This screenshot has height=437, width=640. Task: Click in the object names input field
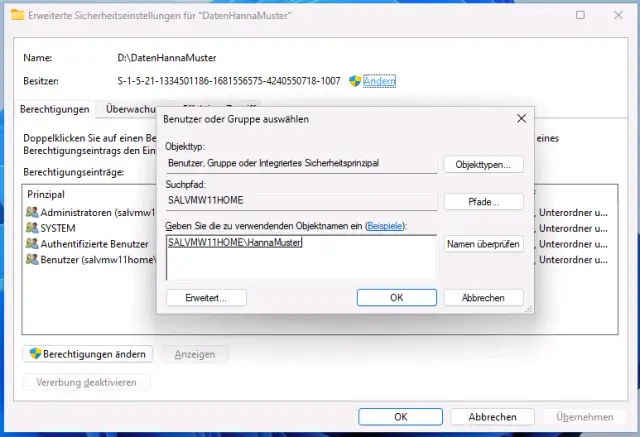point(301,257)
